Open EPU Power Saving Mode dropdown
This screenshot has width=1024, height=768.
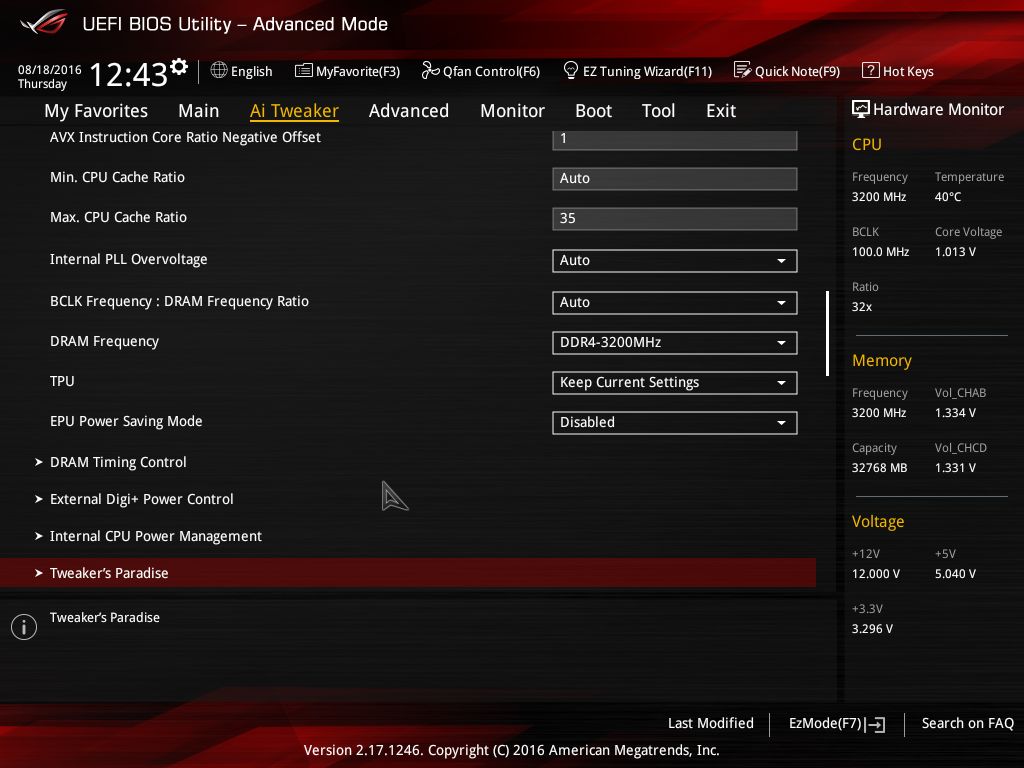pos(675,423)
